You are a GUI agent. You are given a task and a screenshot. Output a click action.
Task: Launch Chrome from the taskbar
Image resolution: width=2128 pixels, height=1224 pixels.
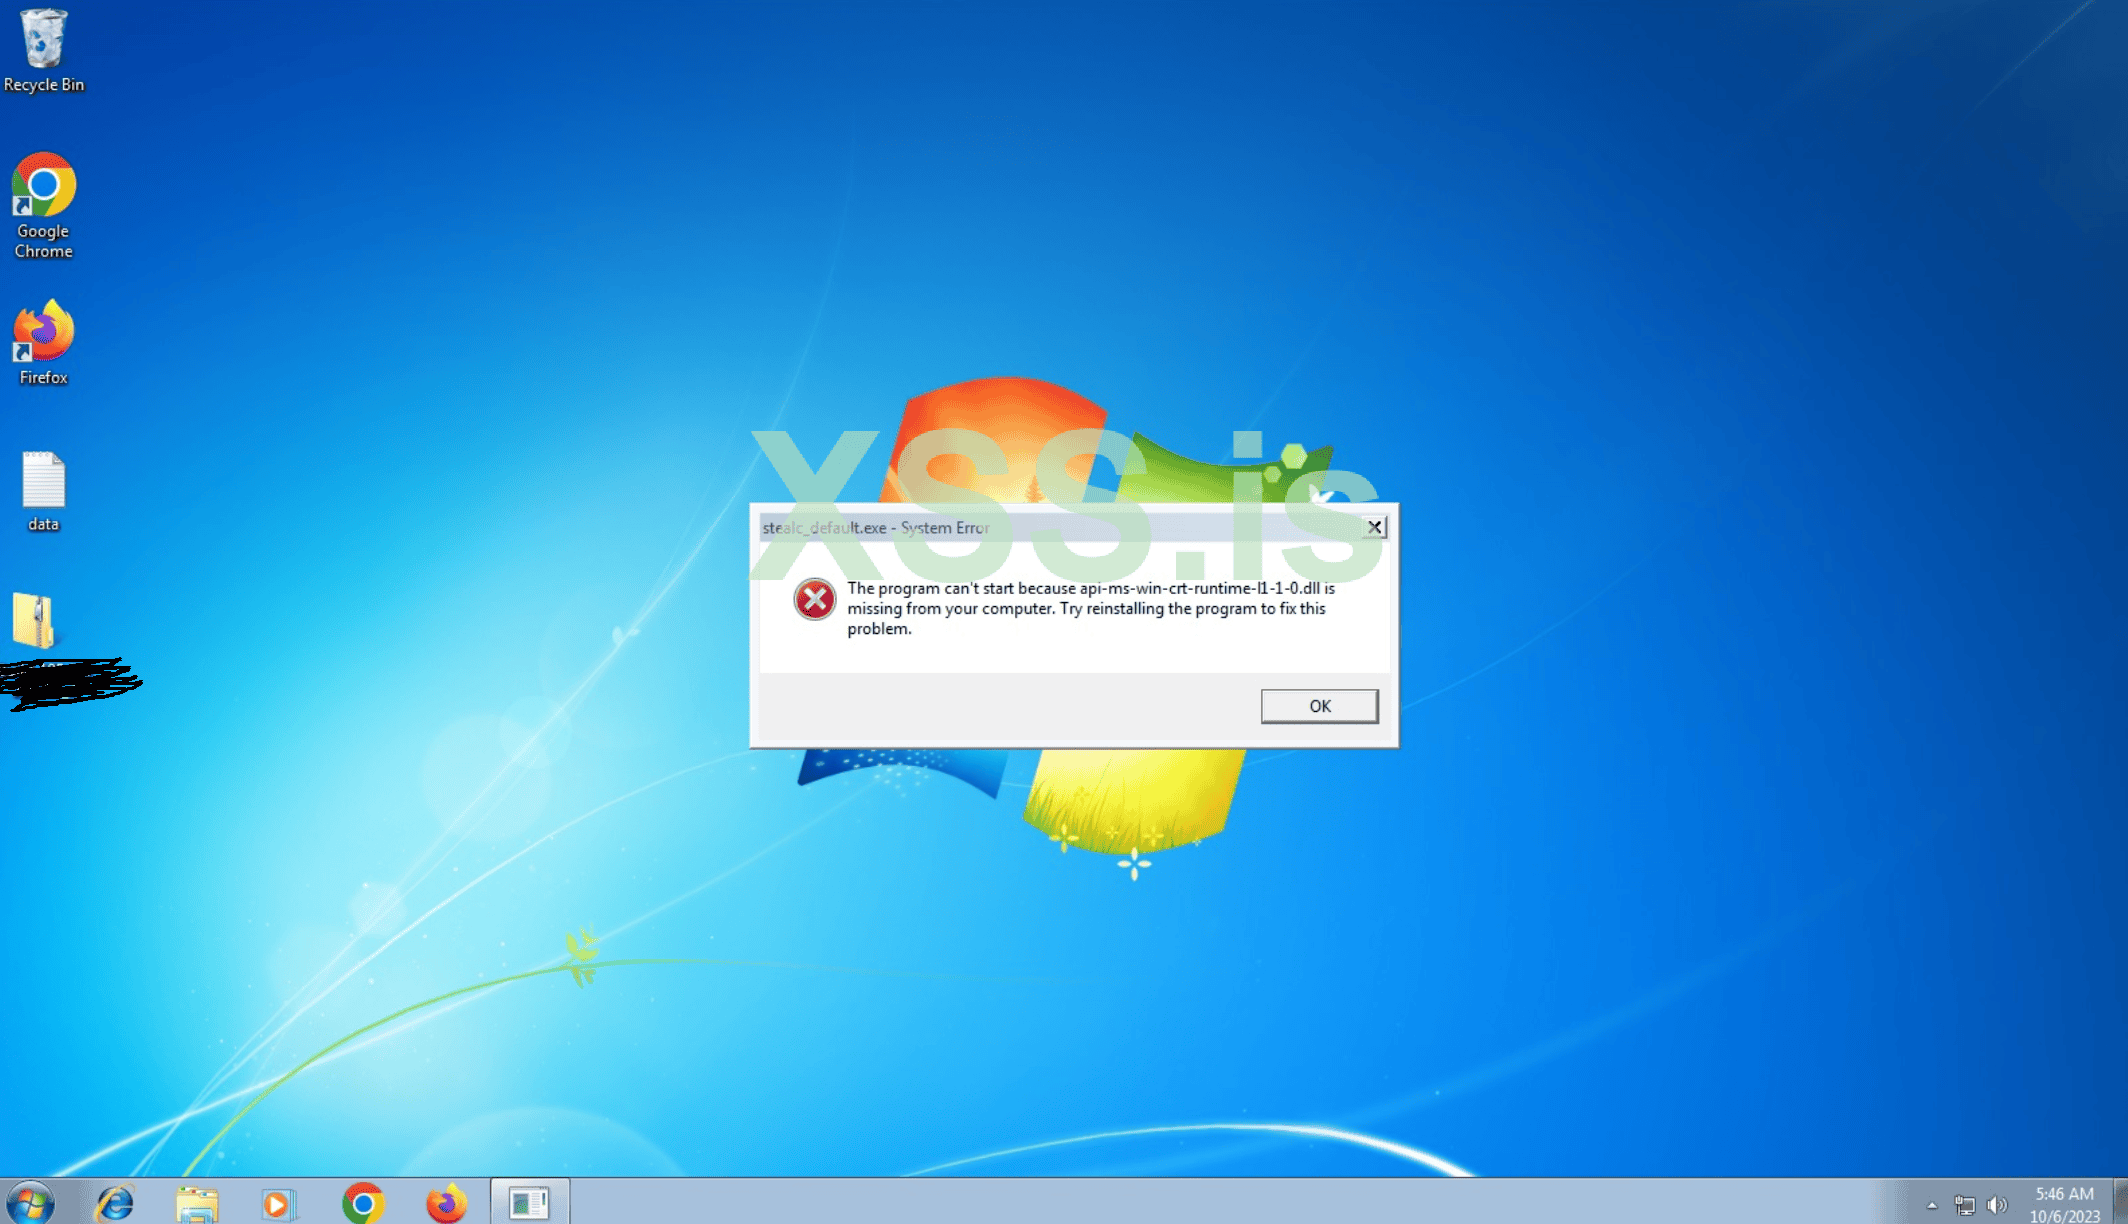(363, 1202)
